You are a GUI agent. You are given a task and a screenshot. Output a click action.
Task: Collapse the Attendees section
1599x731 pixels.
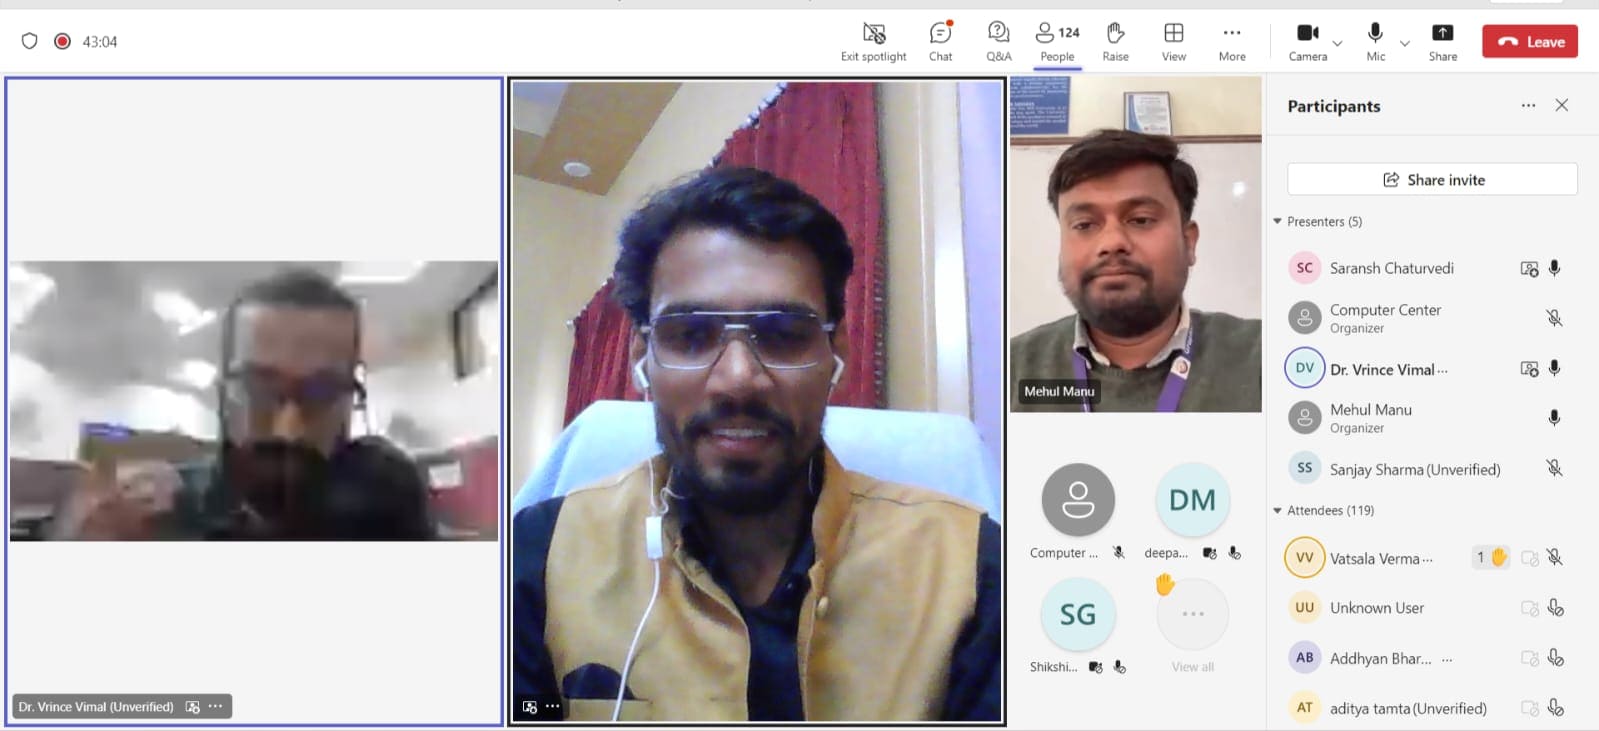click(1277, 510)
